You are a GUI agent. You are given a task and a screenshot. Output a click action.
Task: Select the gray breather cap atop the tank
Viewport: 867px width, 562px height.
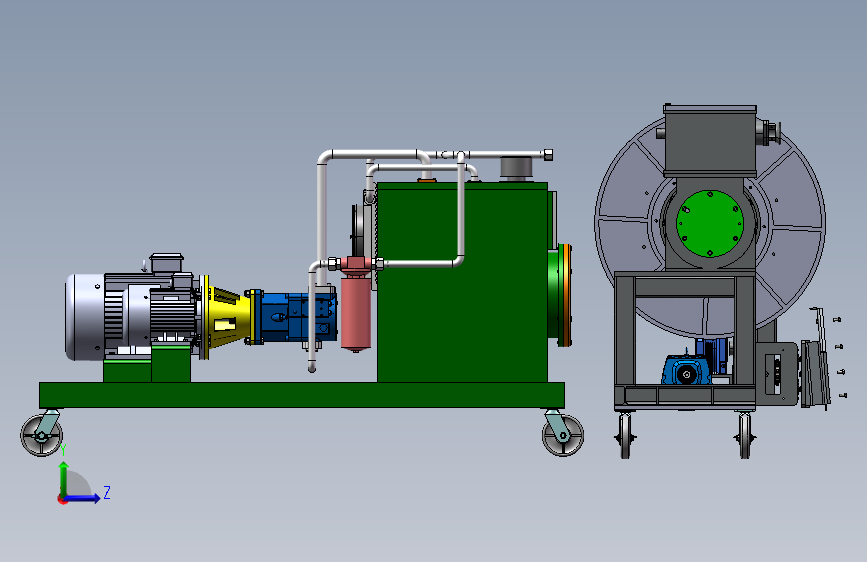516,168
